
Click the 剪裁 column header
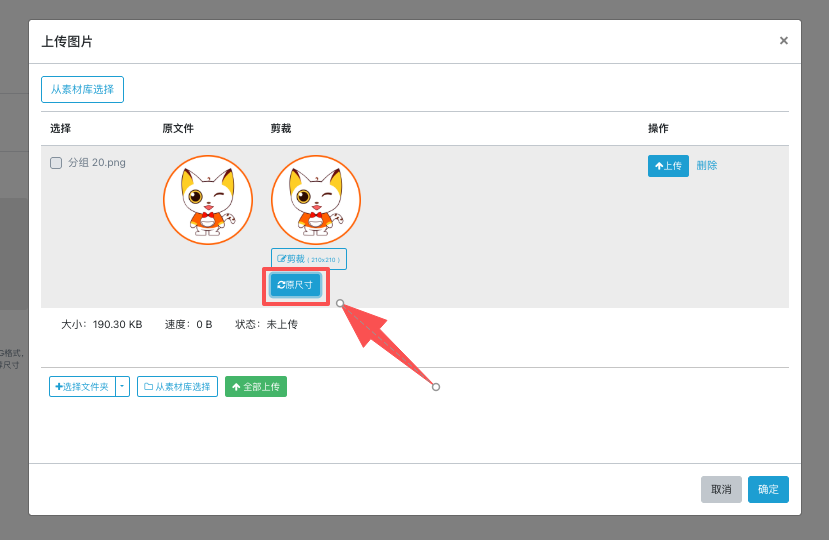tap(281, 129)
